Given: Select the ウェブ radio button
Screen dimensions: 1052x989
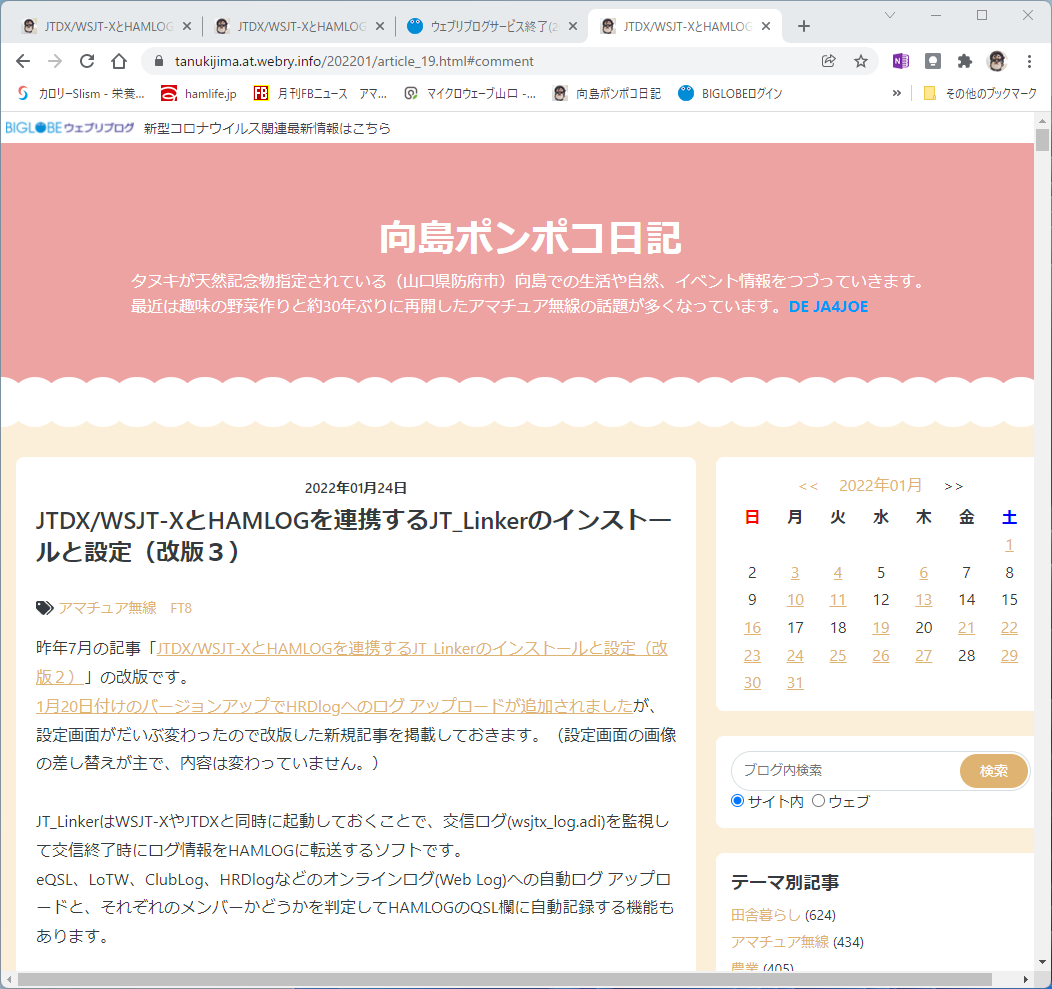Looking at the screenshot, I should pyautogui.click(x=819, y=800).
